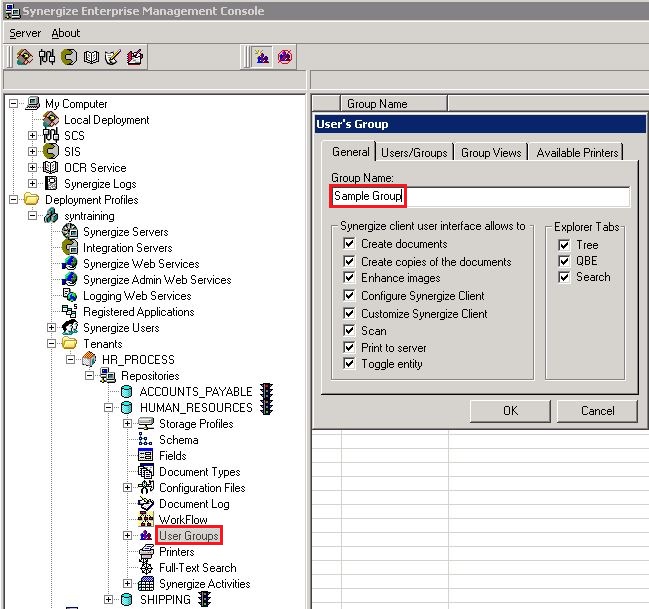This screenshot has width=649, height=609.
Task: Click the SCS toolbar icon
Action: pos(46,57)
